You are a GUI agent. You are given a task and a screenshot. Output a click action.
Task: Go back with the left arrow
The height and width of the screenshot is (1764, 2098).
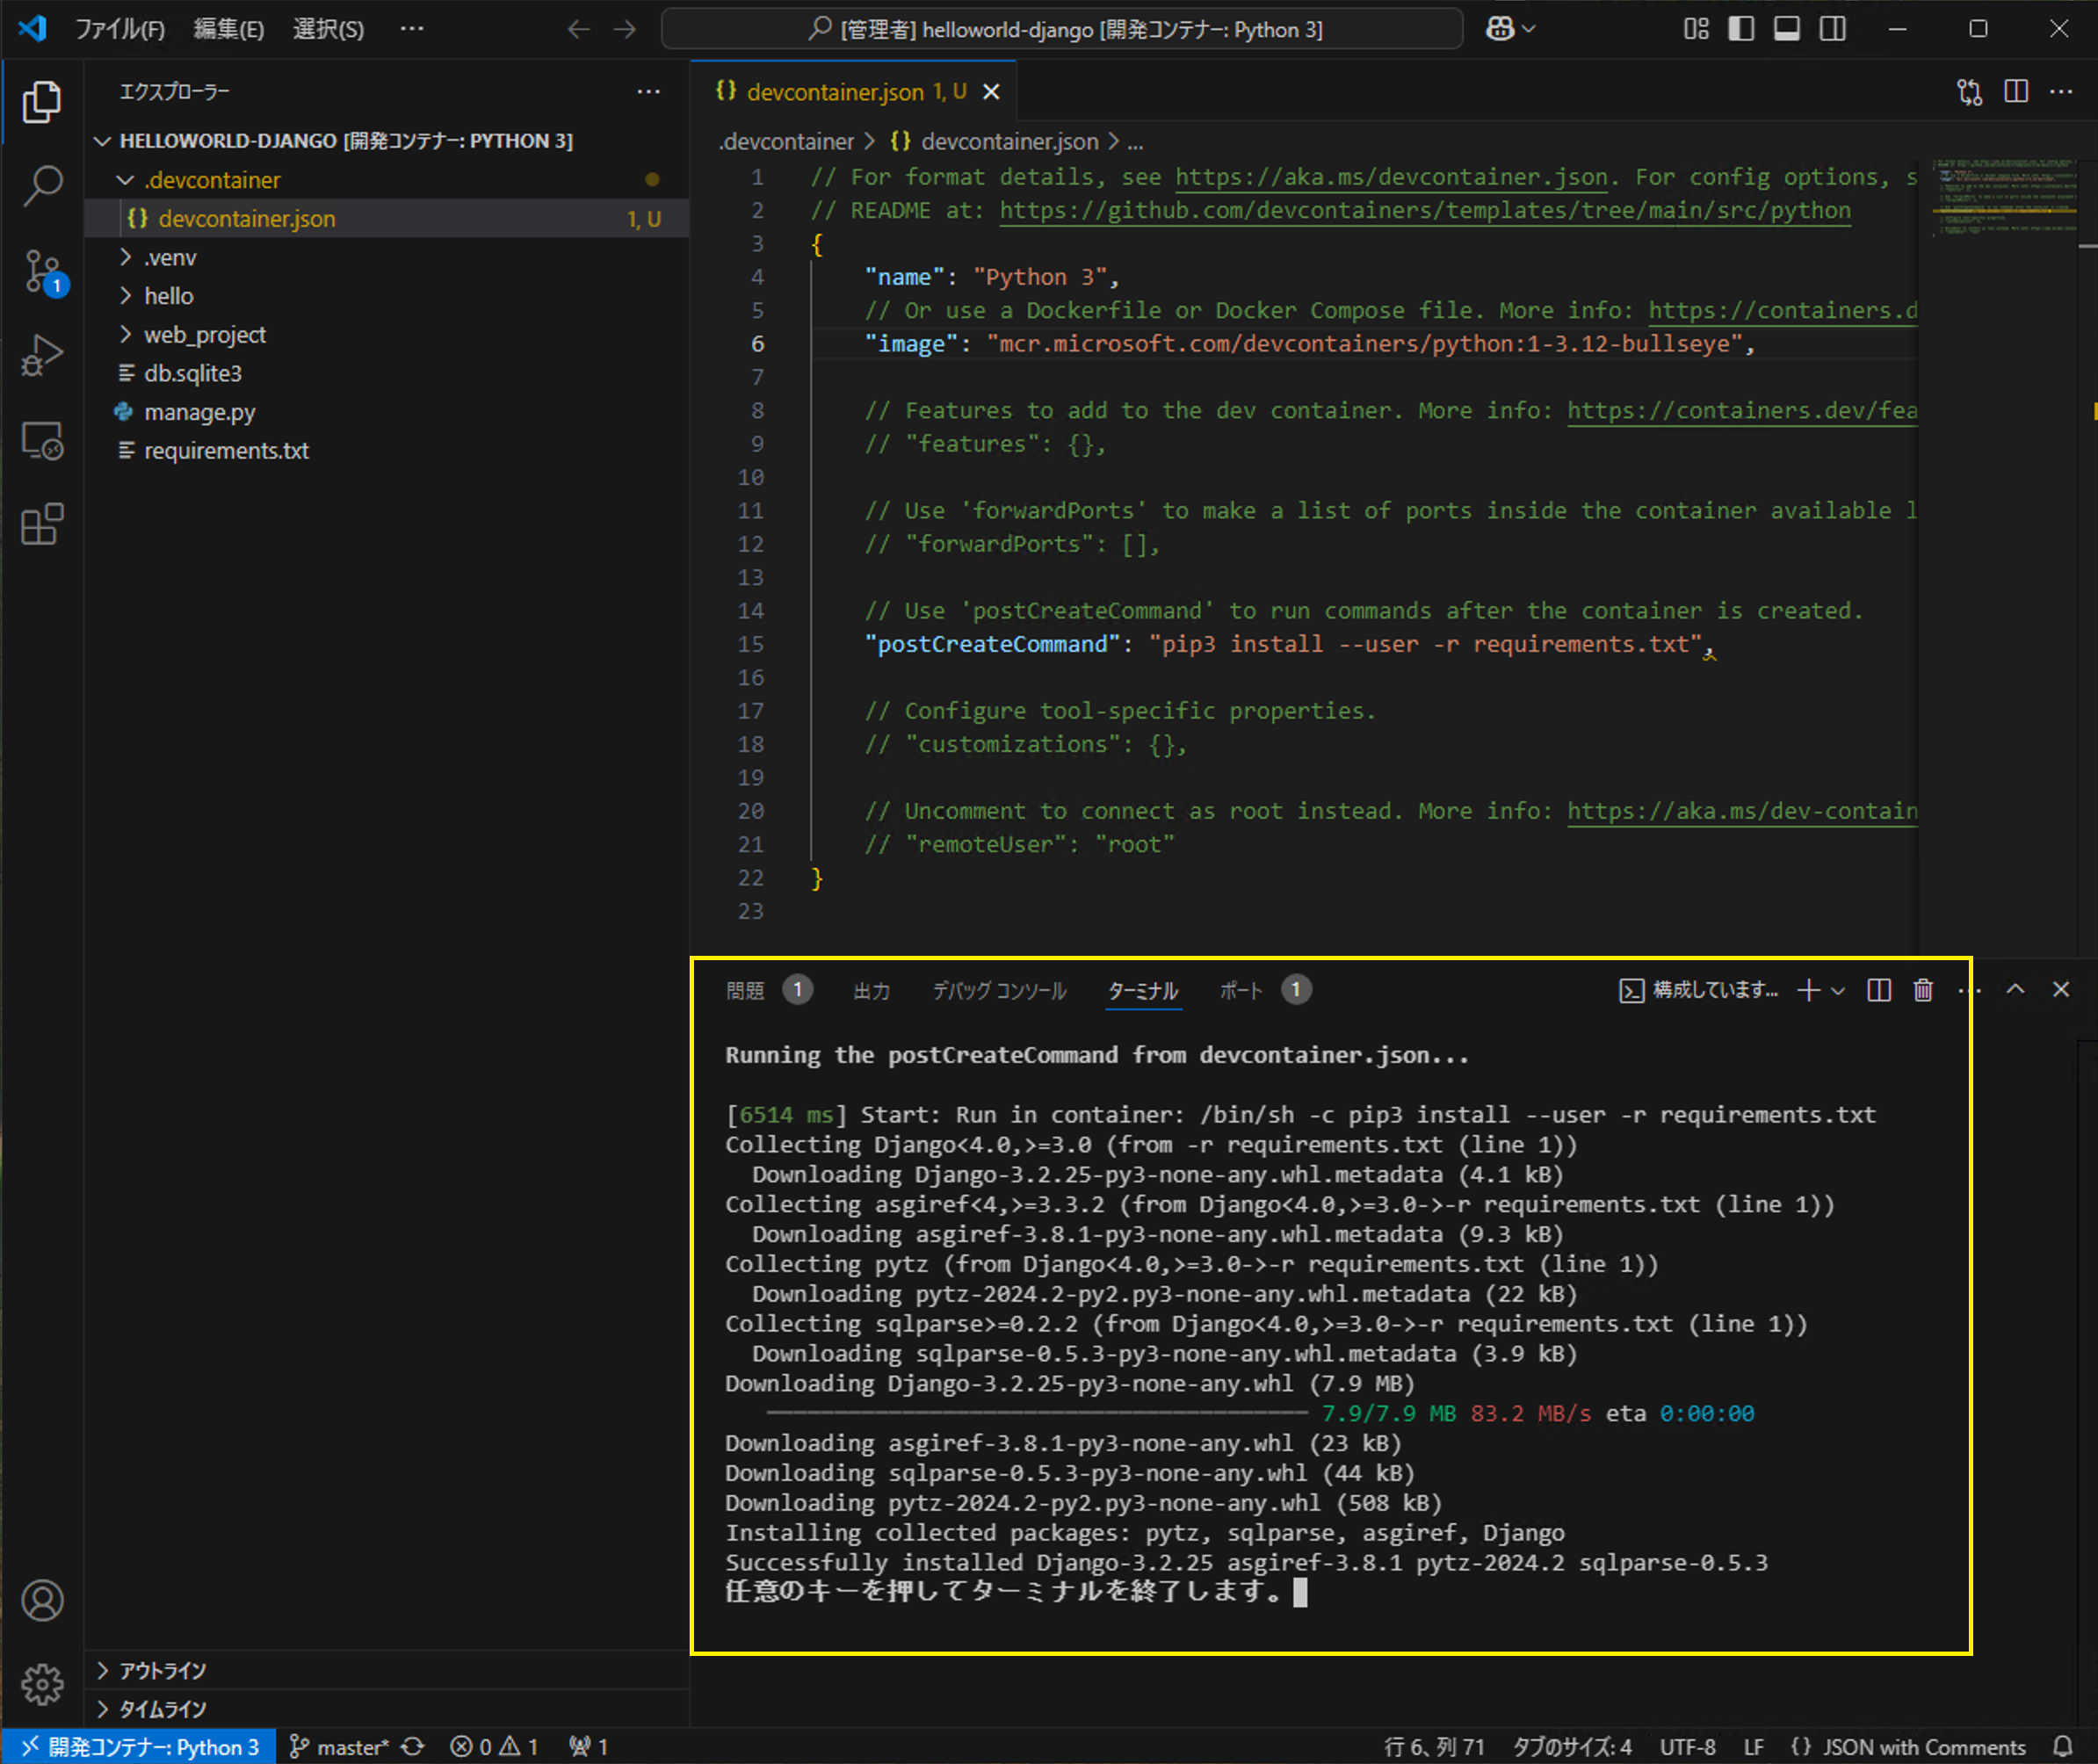(578, 29)
